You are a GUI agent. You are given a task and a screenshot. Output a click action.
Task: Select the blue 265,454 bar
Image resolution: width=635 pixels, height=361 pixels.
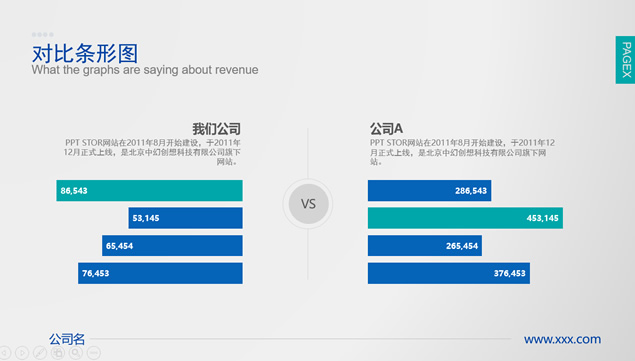tap(425, 246)
